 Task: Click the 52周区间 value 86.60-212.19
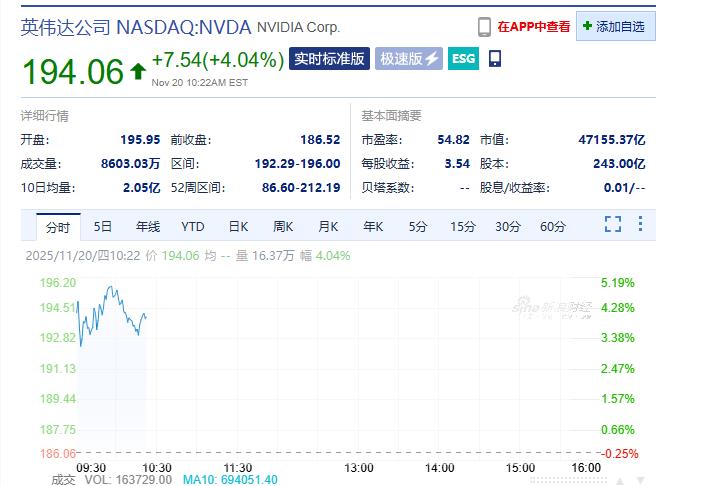[x=301, y=187]
